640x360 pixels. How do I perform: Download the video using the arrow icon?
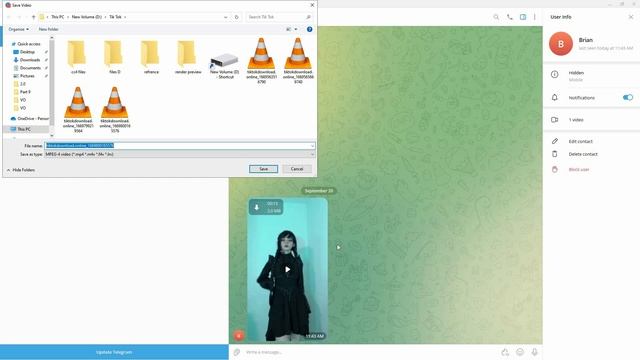pos(257,207)
